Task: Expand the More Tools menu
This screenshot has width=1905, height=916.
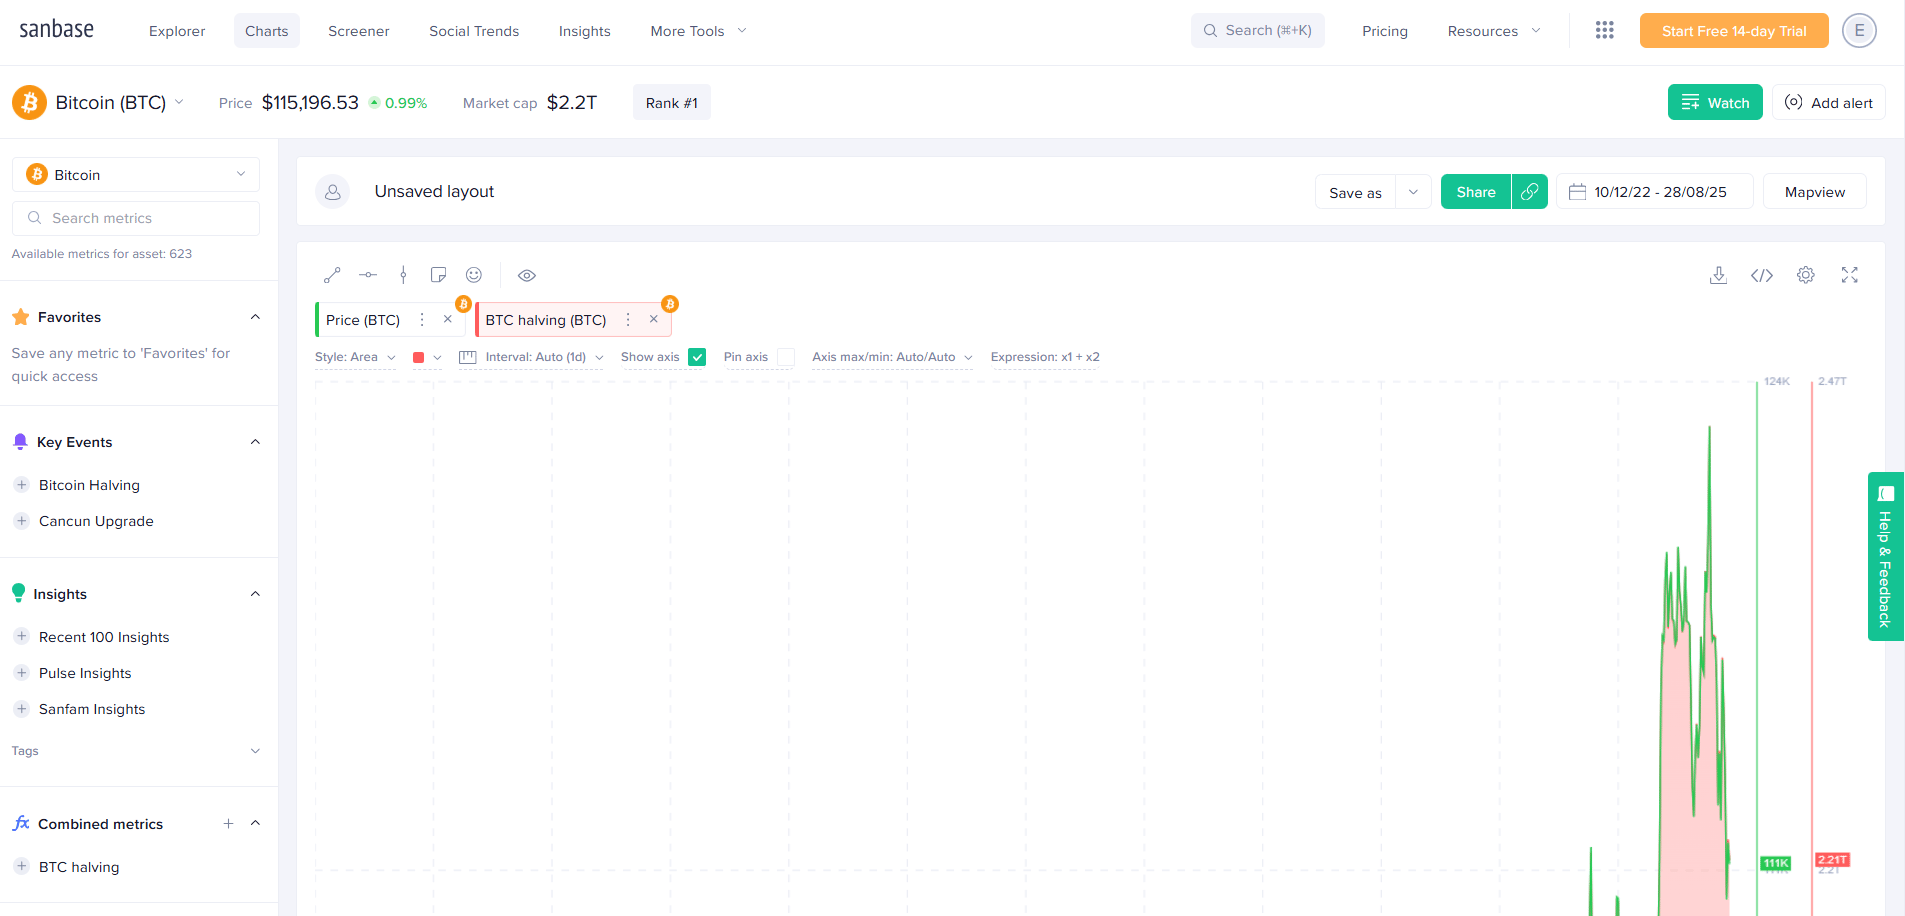Action: coord(699,31)
